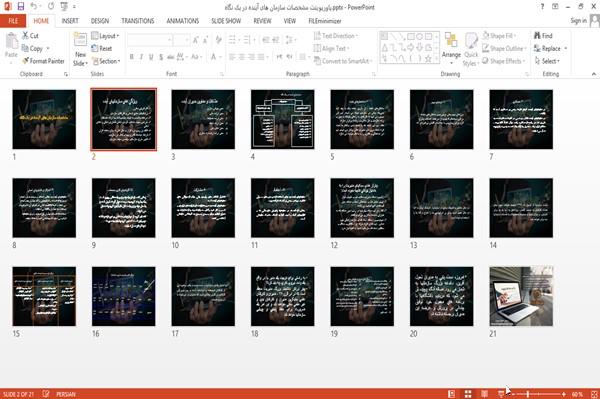Reset the slide layout
600x399 pixels.
point(102,49)
